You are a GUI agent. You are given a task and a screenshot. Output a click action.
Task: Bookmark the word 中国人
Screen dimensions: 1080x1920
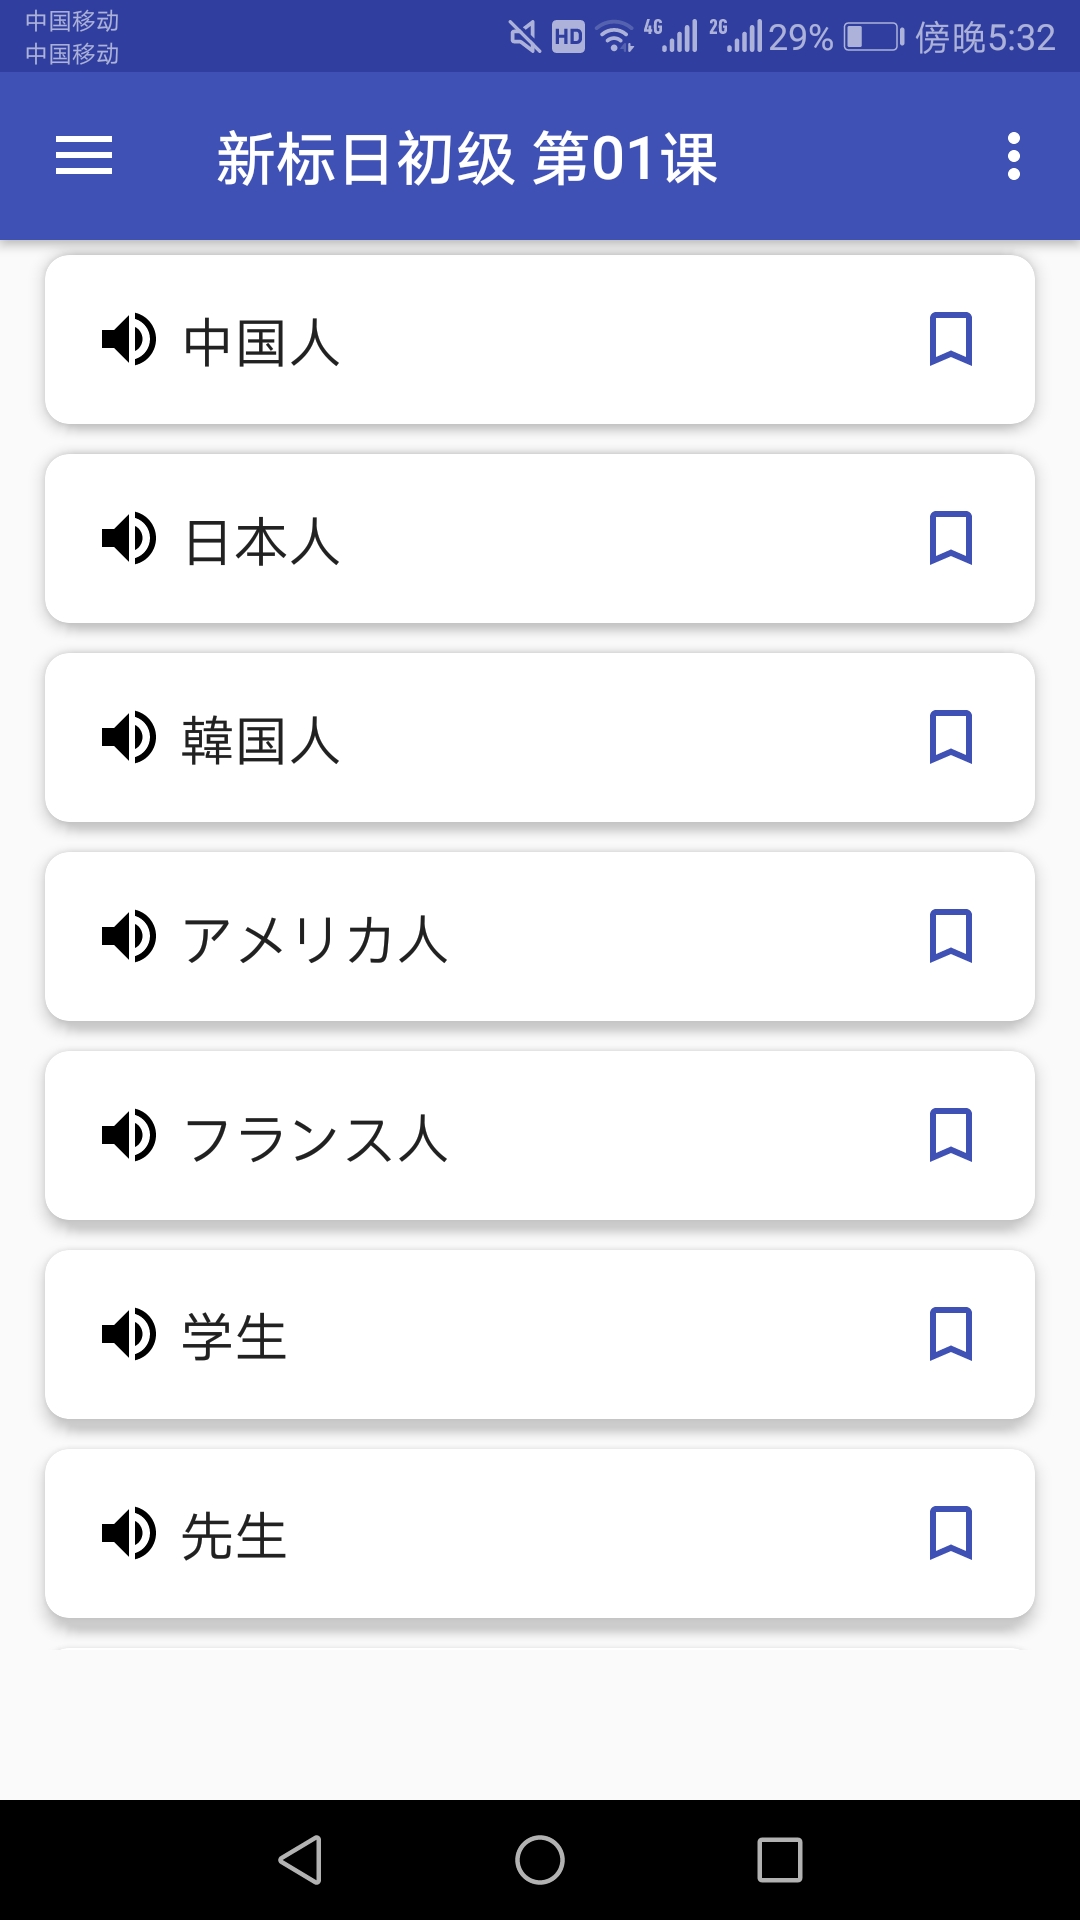tap(950, 339)
